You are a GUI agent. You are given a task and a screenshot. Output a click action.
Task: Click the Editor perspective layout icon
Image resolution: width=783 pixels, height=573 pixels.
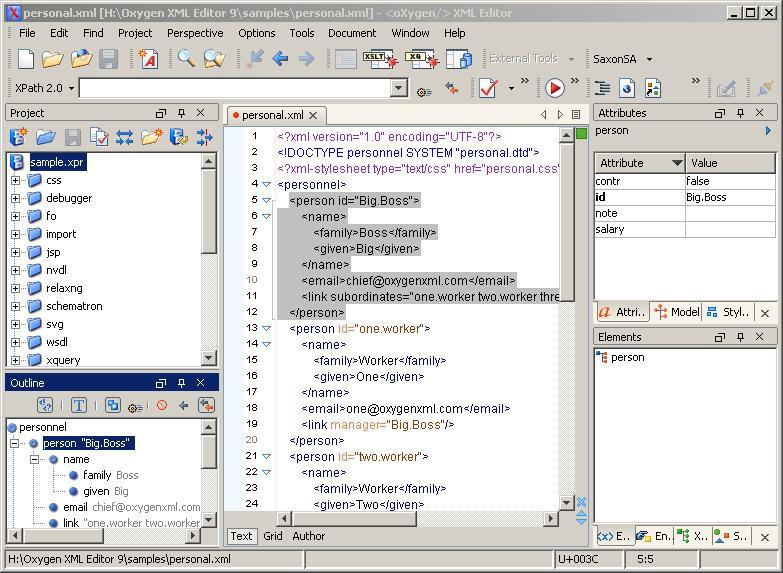tap(346, 59)
